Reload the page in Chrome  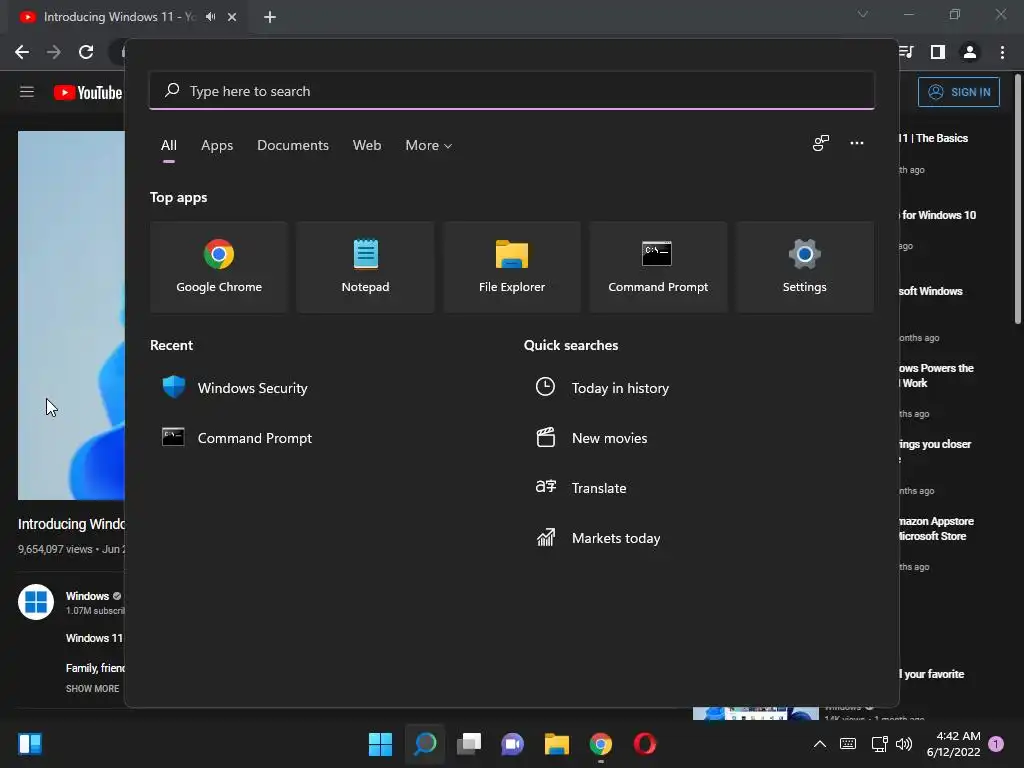tap(86, 52)
